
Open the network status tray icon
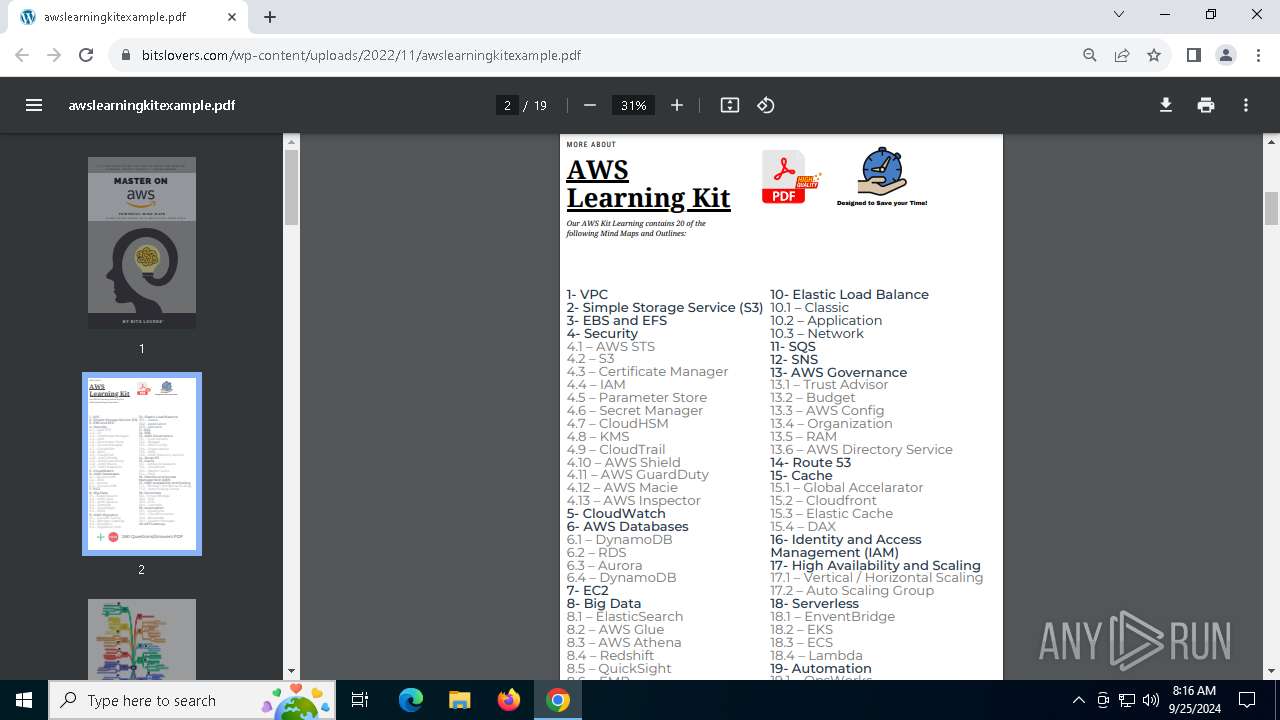(x=1127, y=700)
